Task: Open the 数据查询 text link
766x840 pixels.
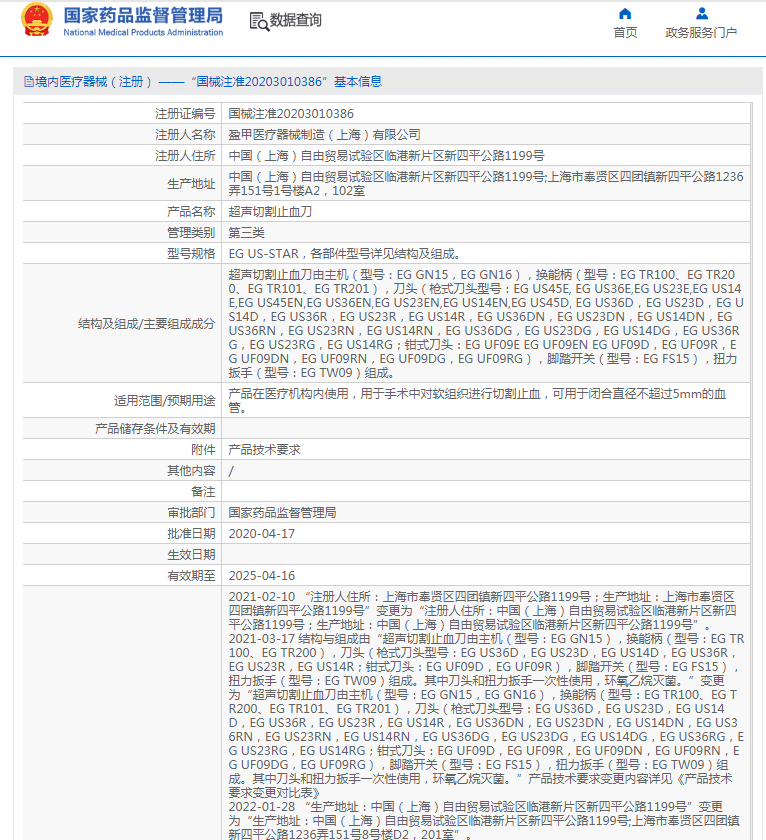Action: [295, 20]
